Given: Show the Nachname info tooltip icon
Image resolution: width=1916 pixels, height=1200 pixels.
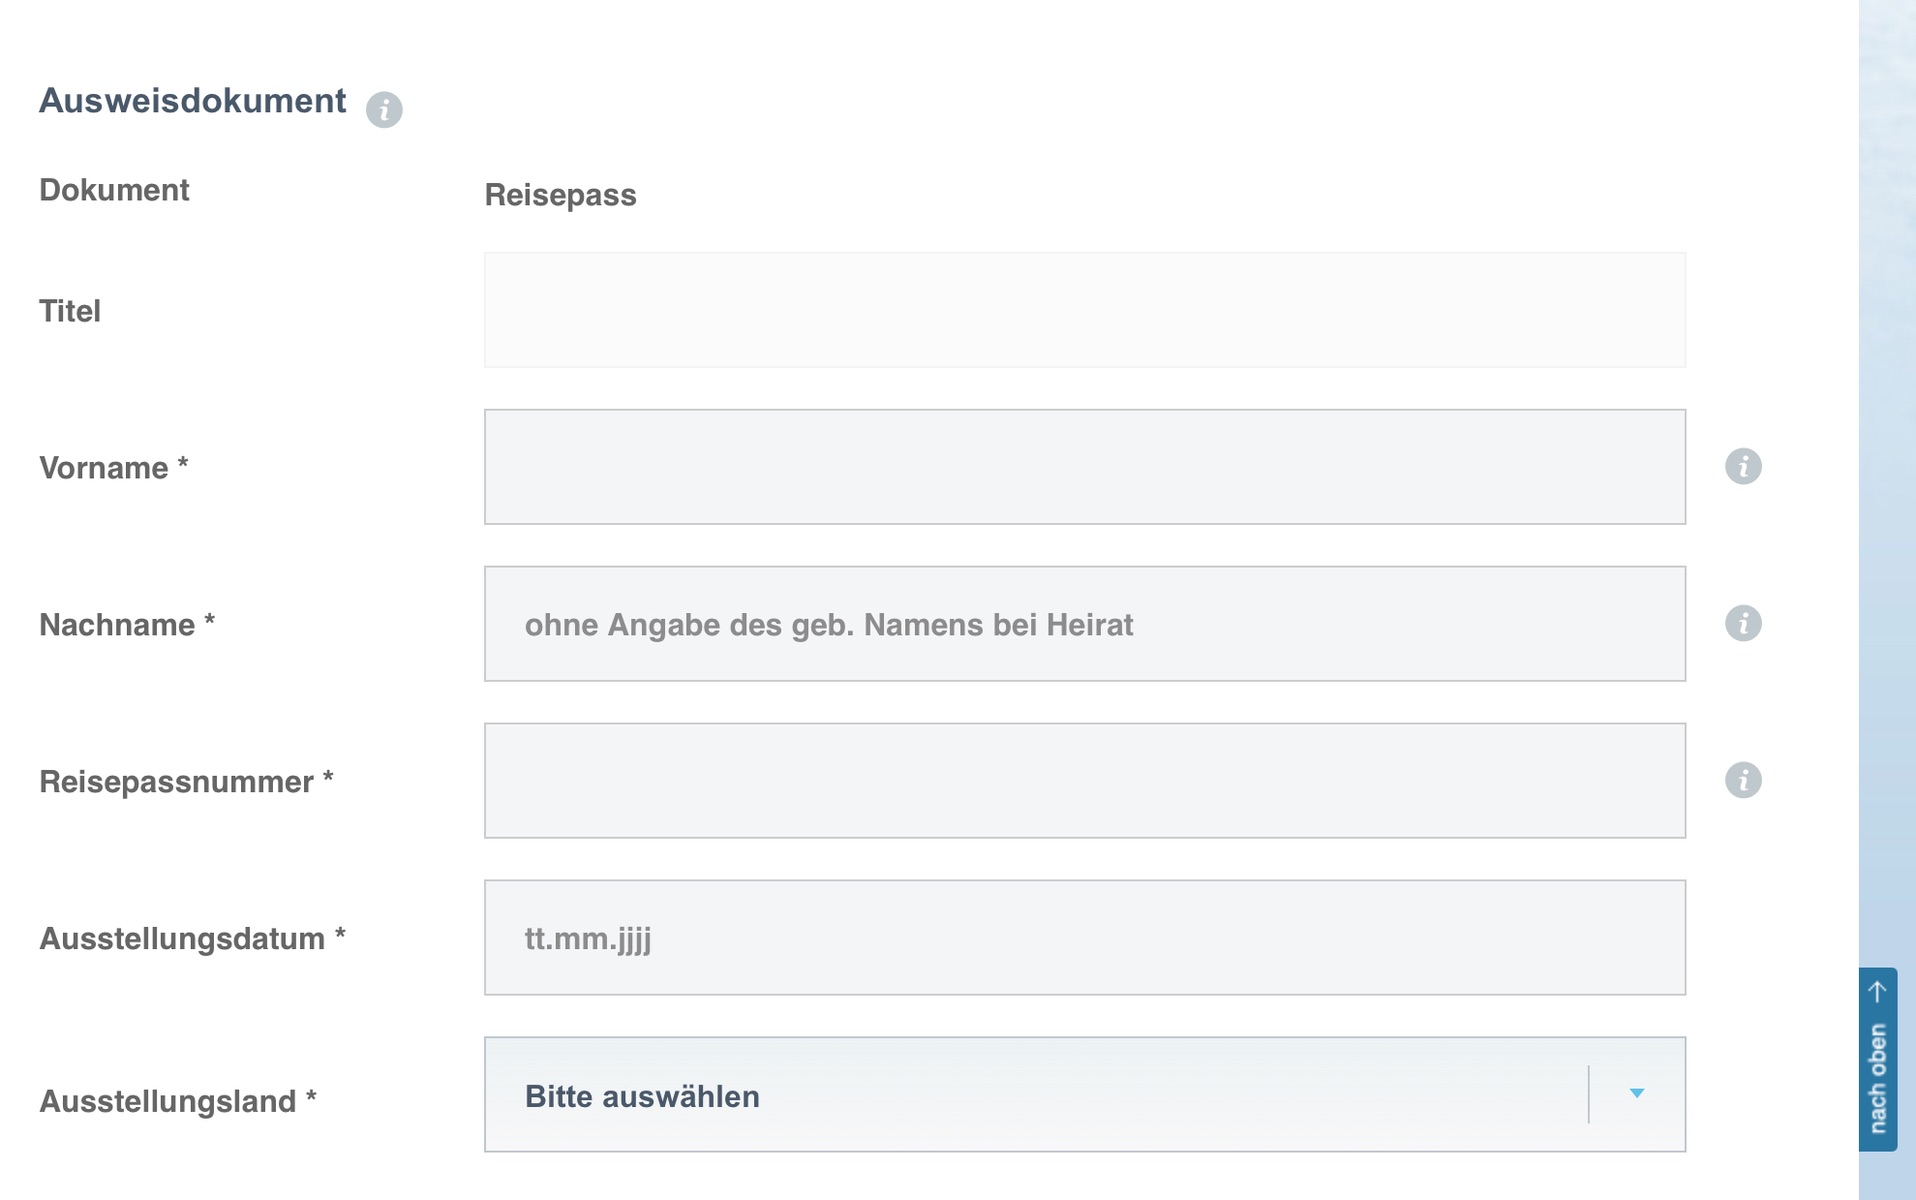Looking at the screenshot, I should 1743,623.
